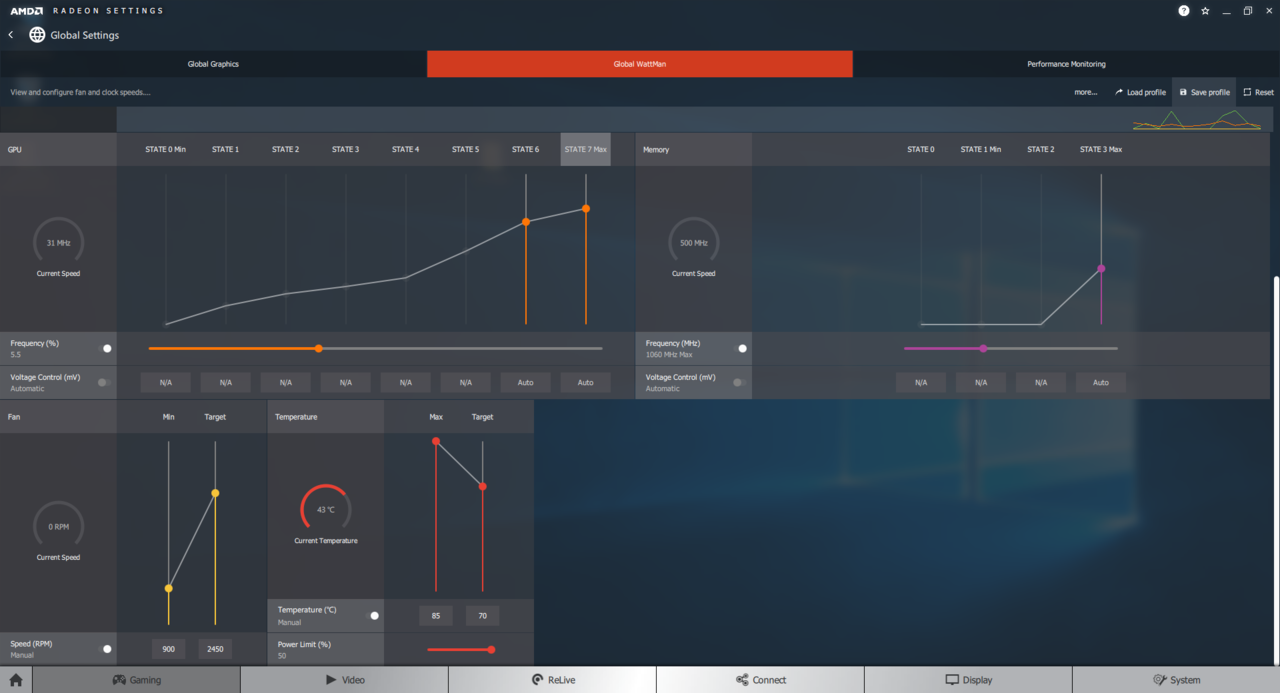This screenshot has width=1280, height=693.
Task: Switch to the Global Graphics tab
Action: (x=213, y=64)
